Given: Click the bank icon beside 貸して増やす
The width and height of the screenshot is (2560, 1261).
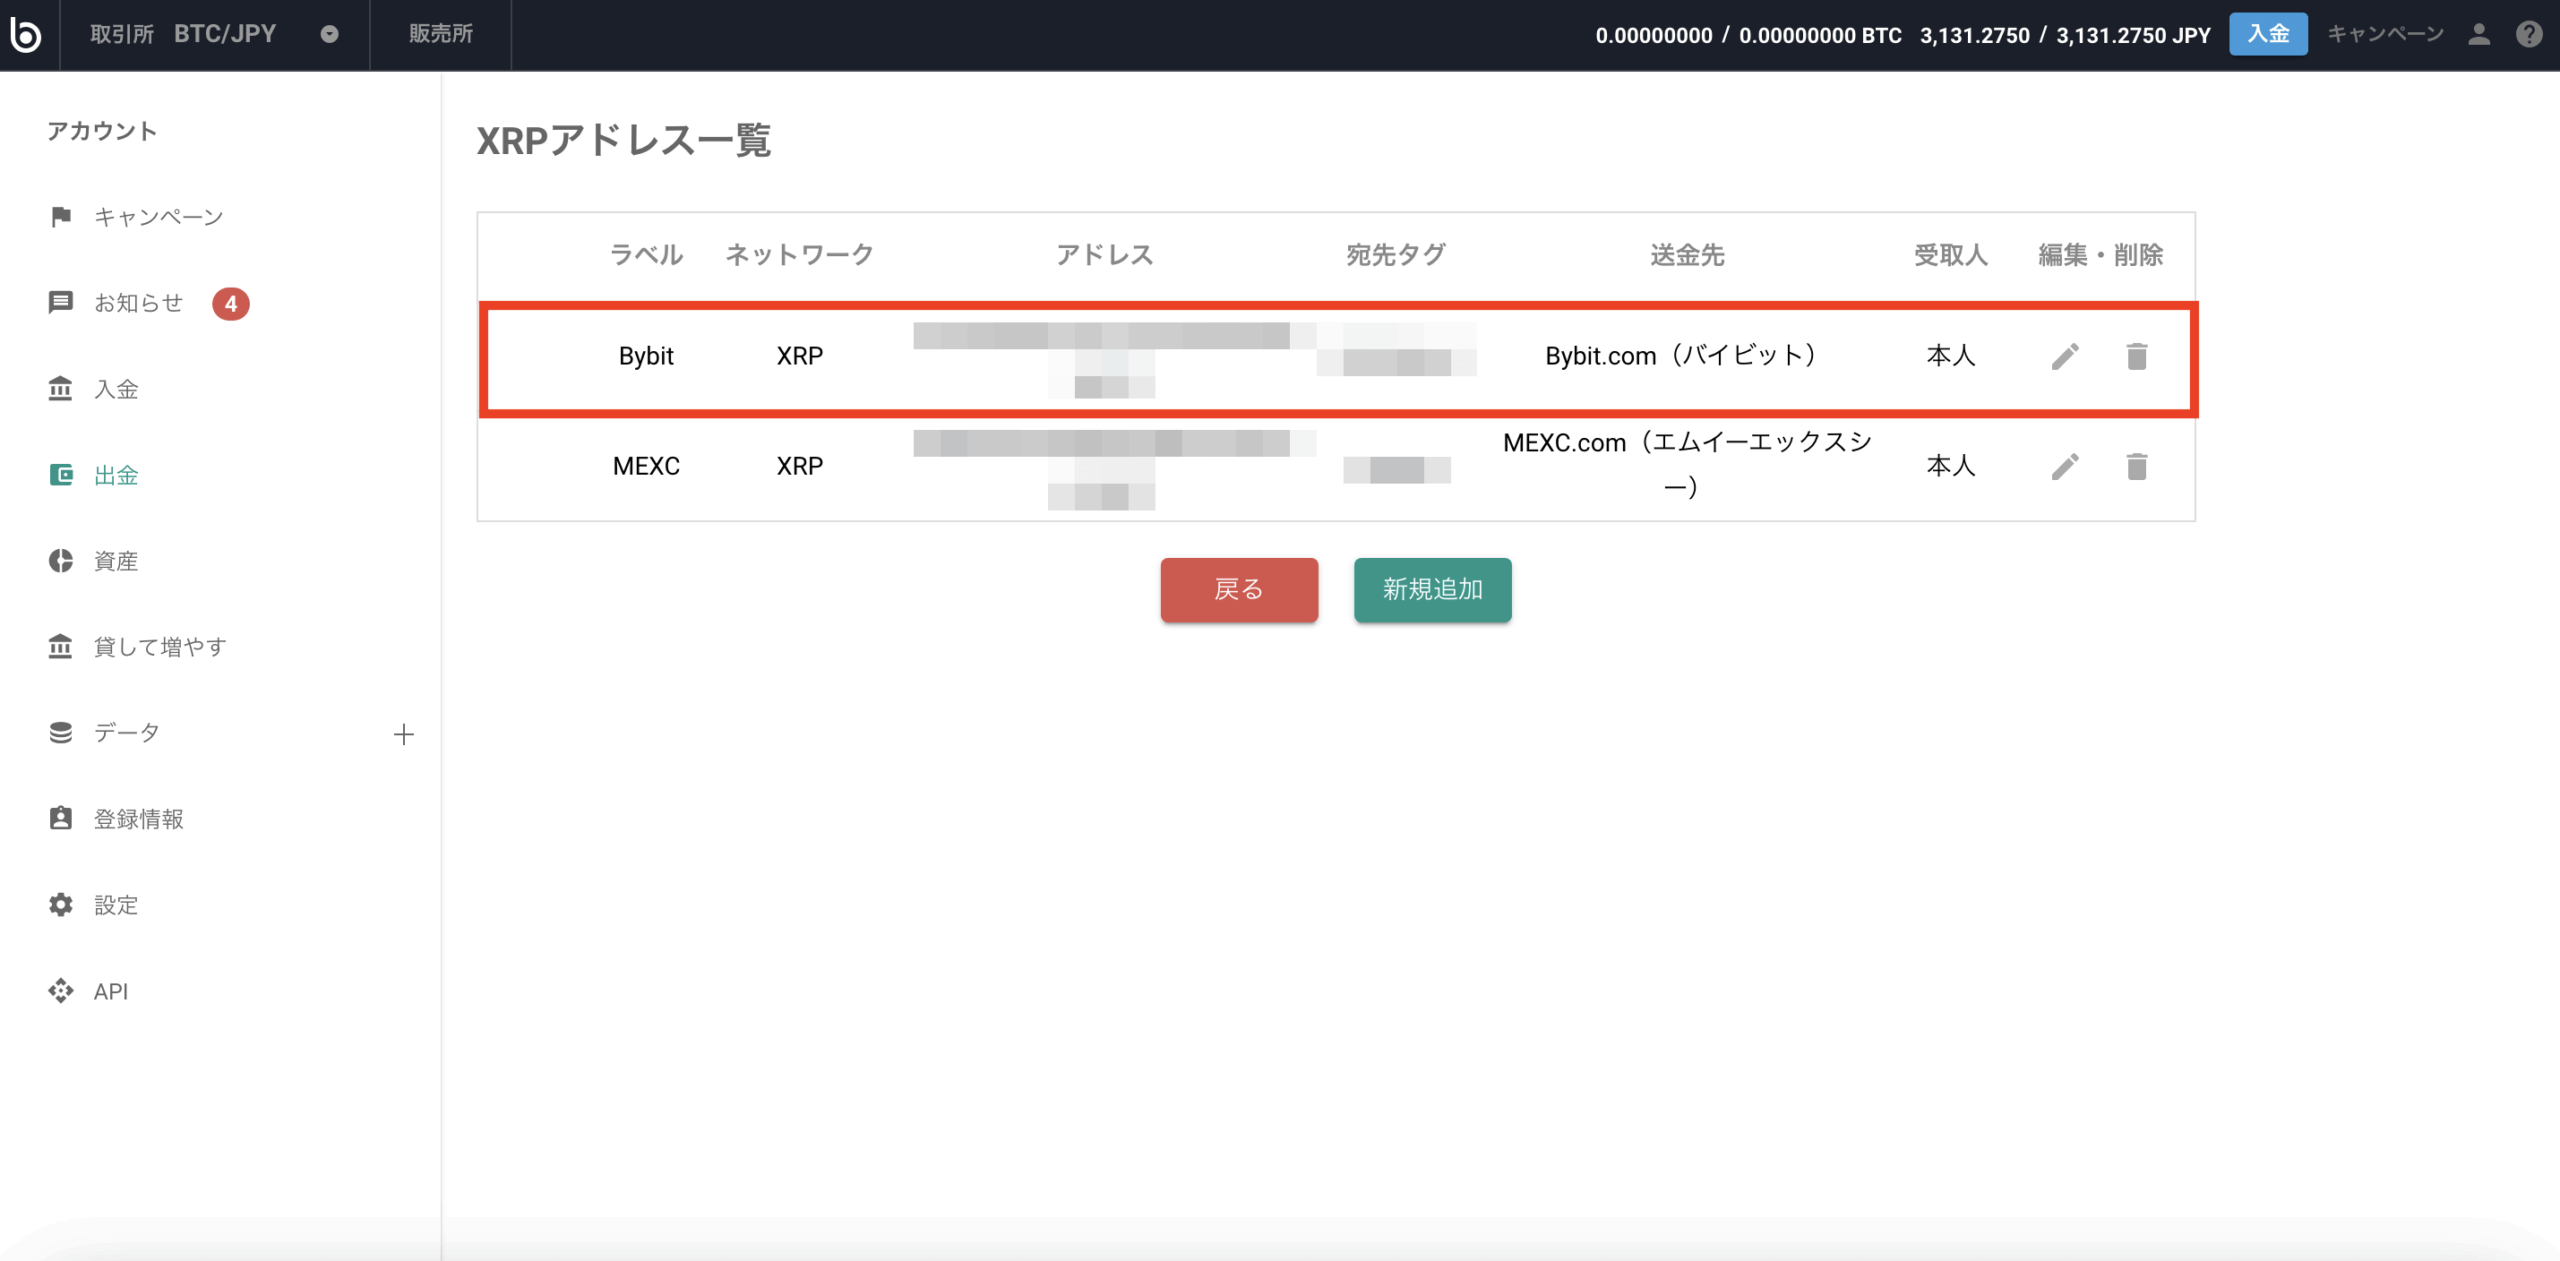Looking at the screenshot, I should 61,646.
